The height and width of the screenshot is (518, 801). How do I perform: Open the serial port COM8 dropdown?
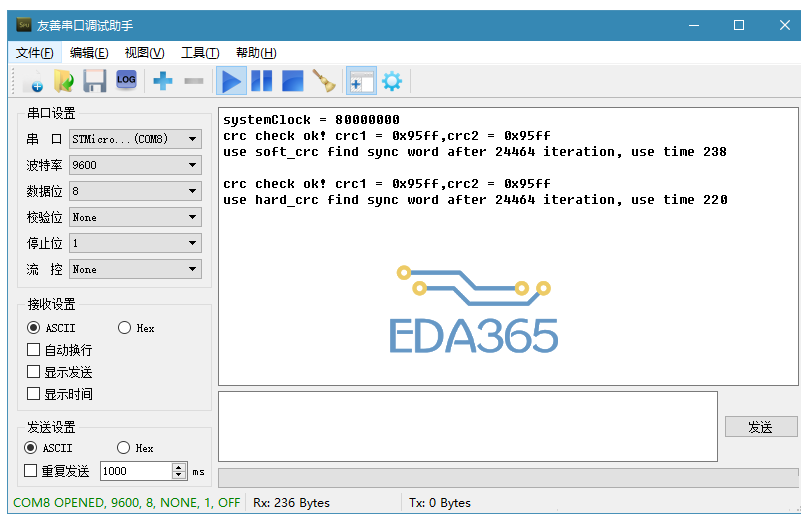135,139
